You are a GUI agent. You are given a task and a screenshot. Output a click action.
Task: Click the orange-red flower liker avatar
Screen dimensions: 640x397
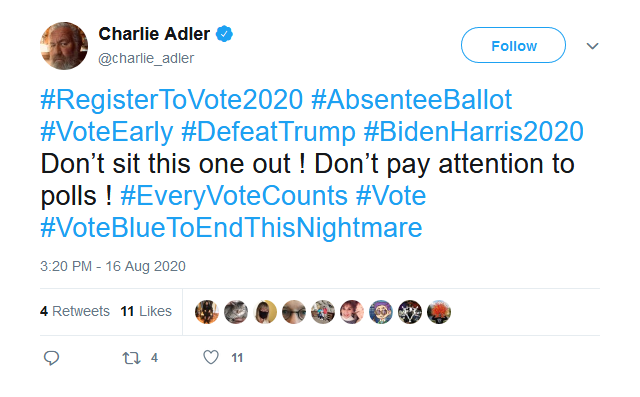click(x=439, y=312)
